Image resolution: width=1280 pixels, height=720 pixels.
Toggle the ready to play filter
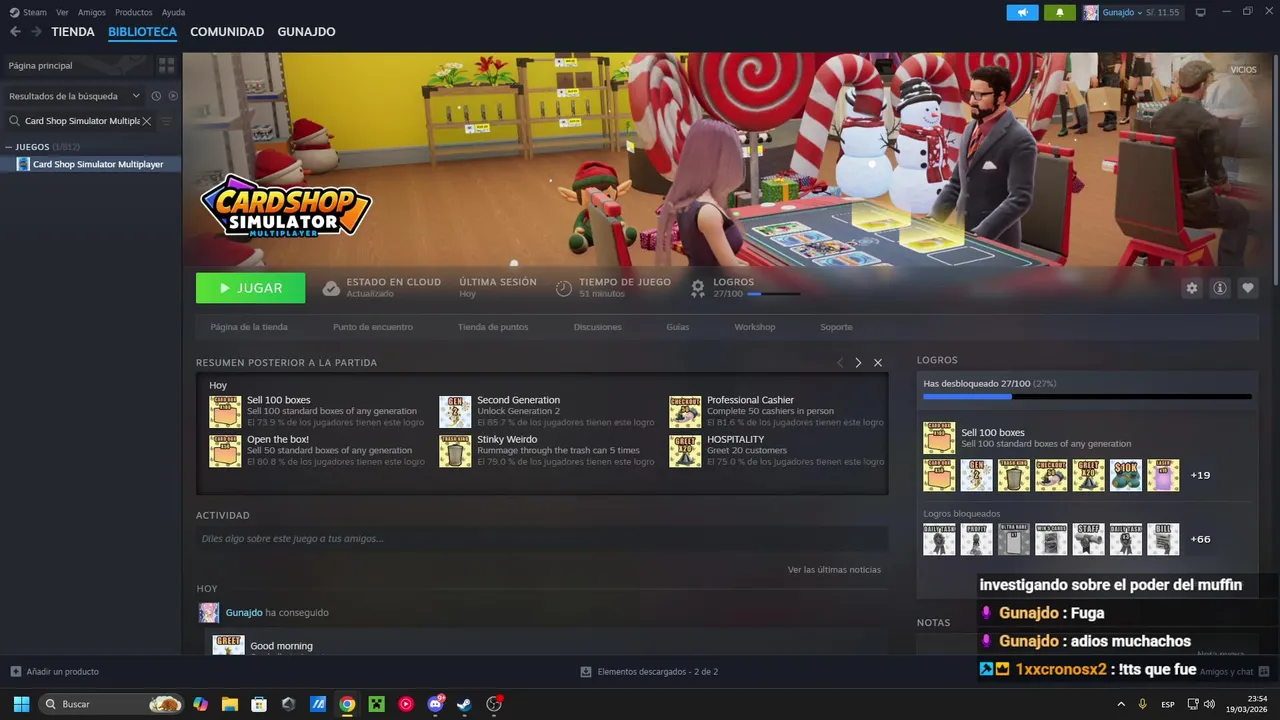[x=173, y=96]
